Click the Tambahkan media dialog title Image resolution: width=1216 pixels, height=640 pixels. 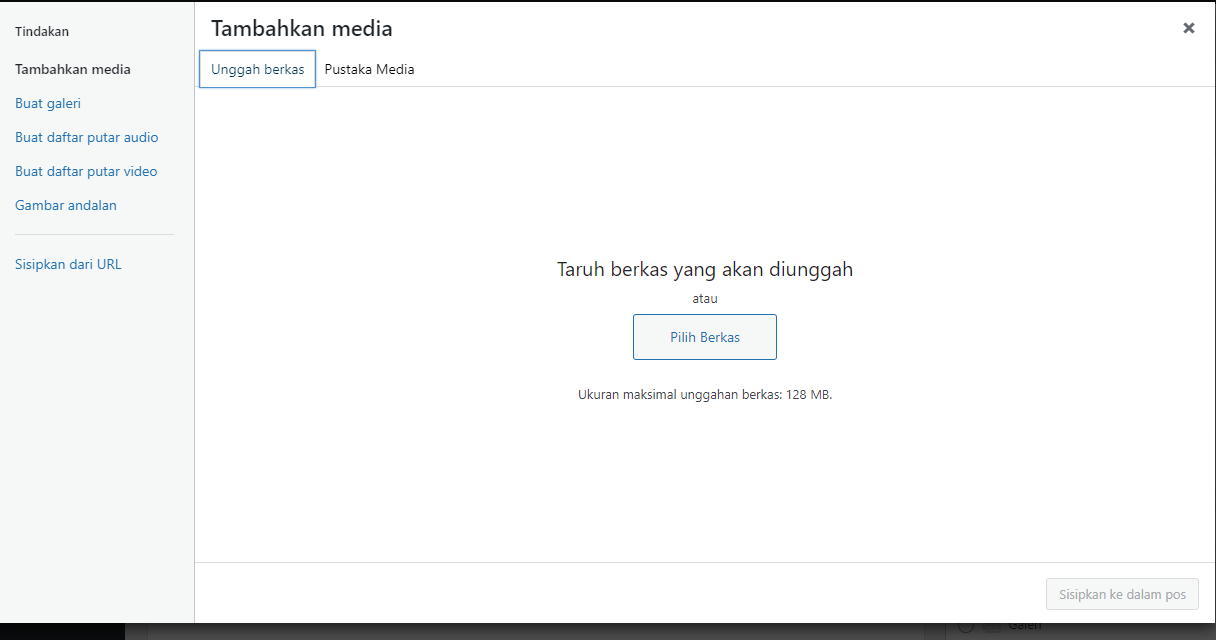301,29
